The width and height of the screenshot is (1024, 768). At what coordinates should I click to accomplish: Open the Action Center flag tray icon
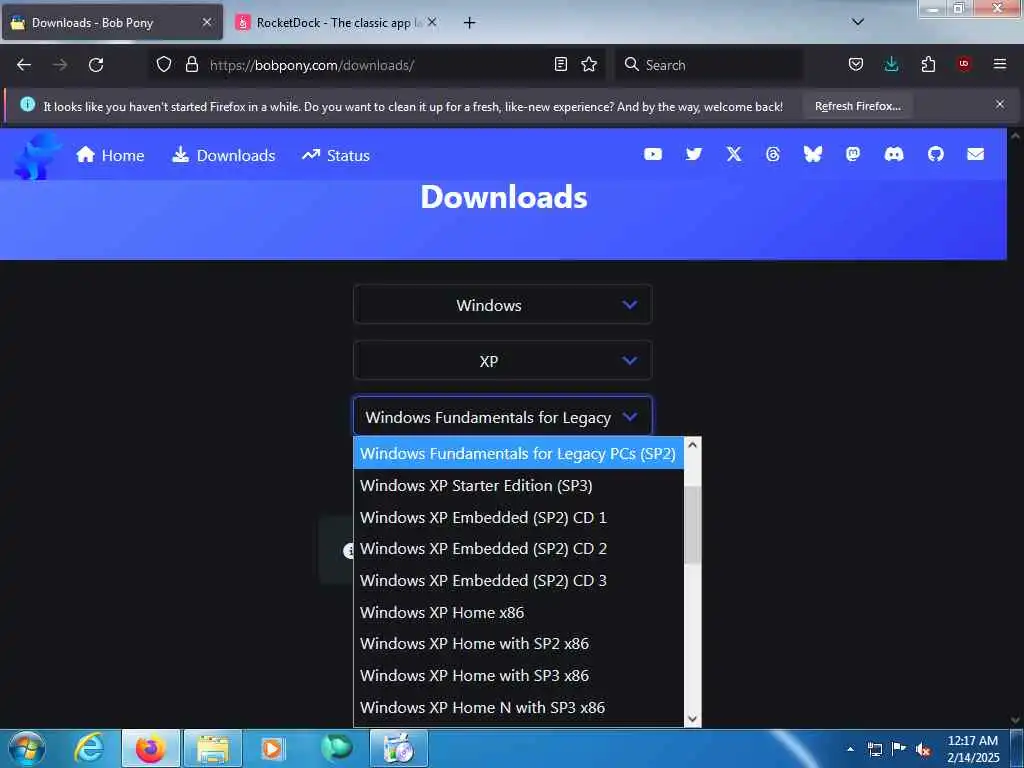[899, 749]
